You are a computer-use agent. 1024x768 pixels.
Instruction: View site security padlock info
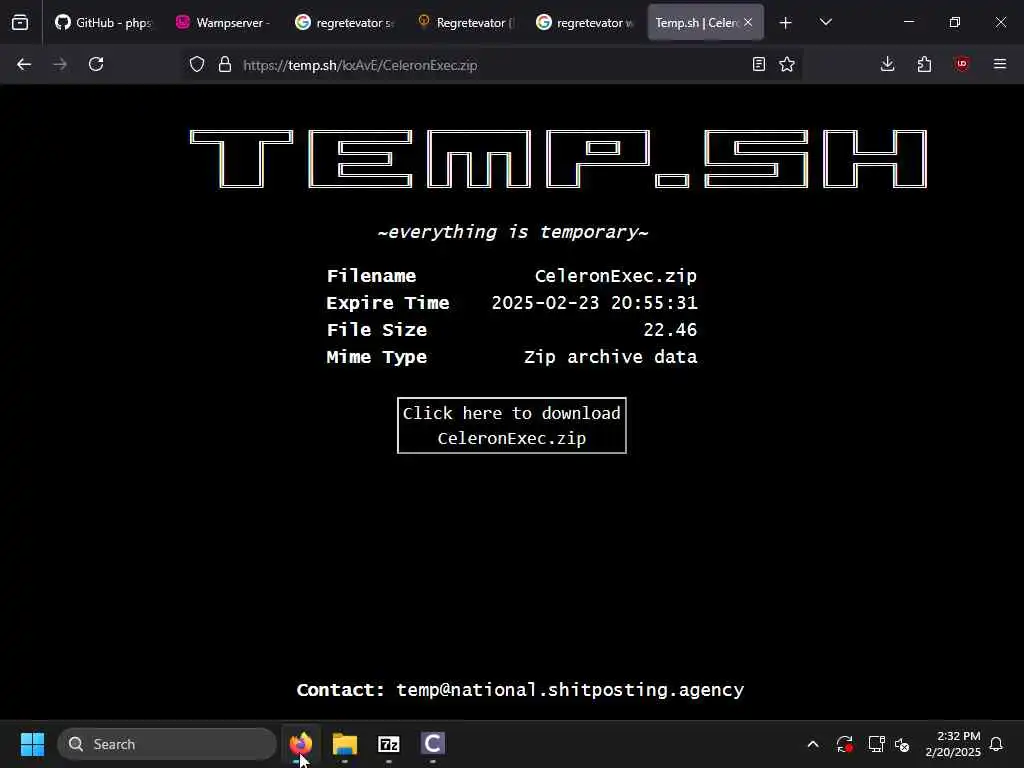click(x=225, y=65)
